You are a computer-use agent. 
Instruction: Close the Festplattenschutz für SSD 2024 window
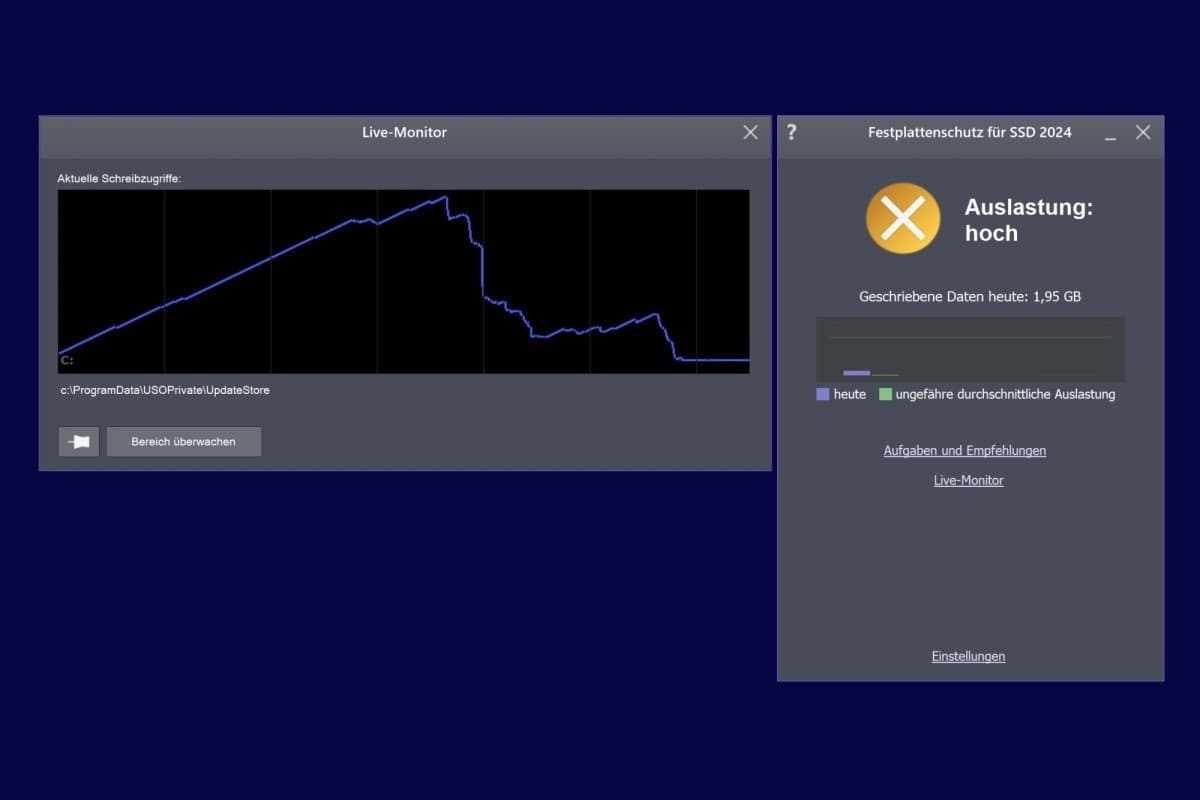tap(1143, 132)
